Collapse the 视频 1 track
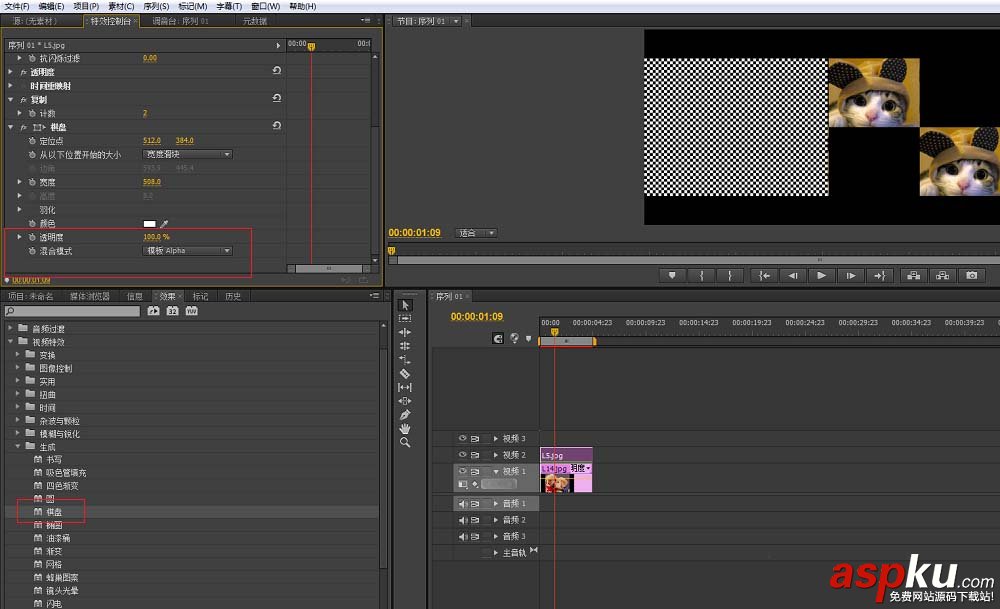Viewport: 1000px width, 609px height. click(496, 471)
